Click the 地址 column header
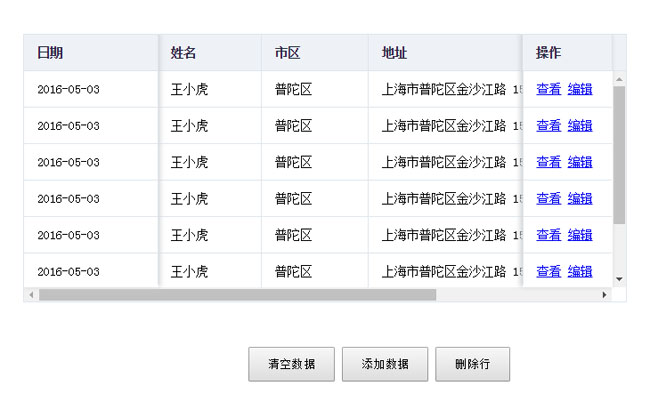 click(x=394, y=53)
